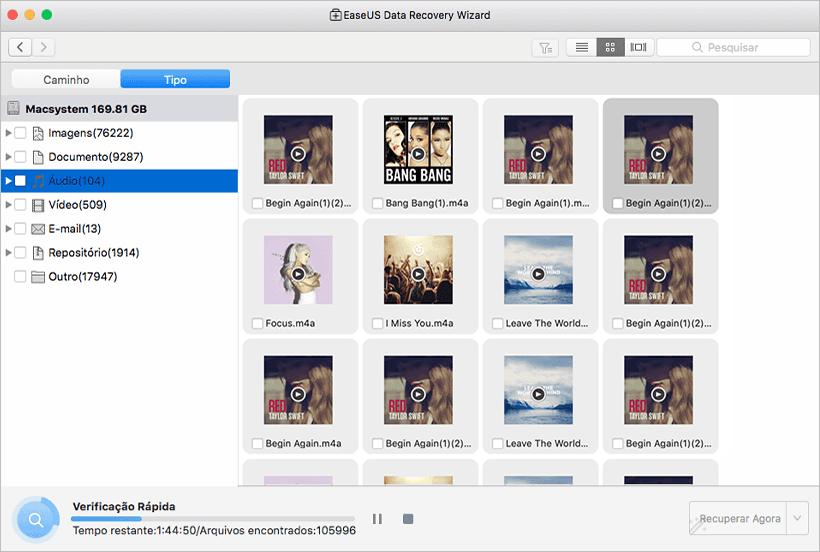Image resolution: width=820 pixels, height=552 pixels.
Task: Open the filter options icon
Action: pyautogui.click(x=545, y=48)
